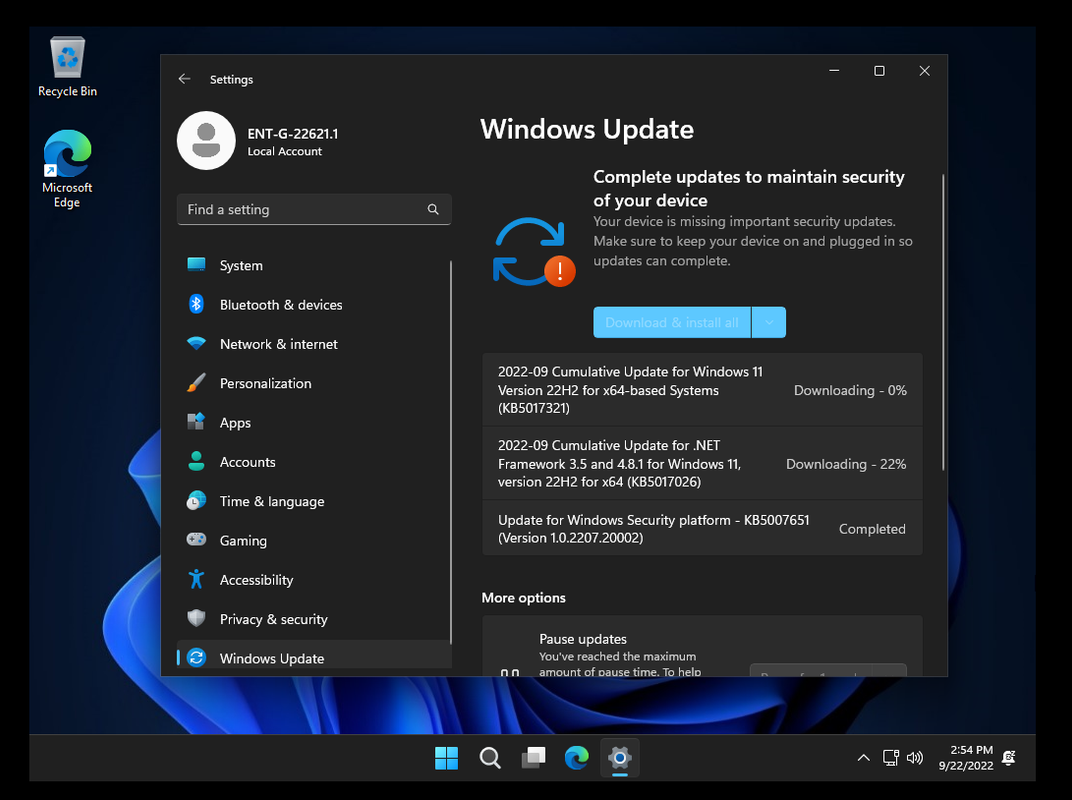The image size is (1072, 800).
Task: Click the Personalization paintbrush icon
Action: pyautogui.click(x=196, y=383)
